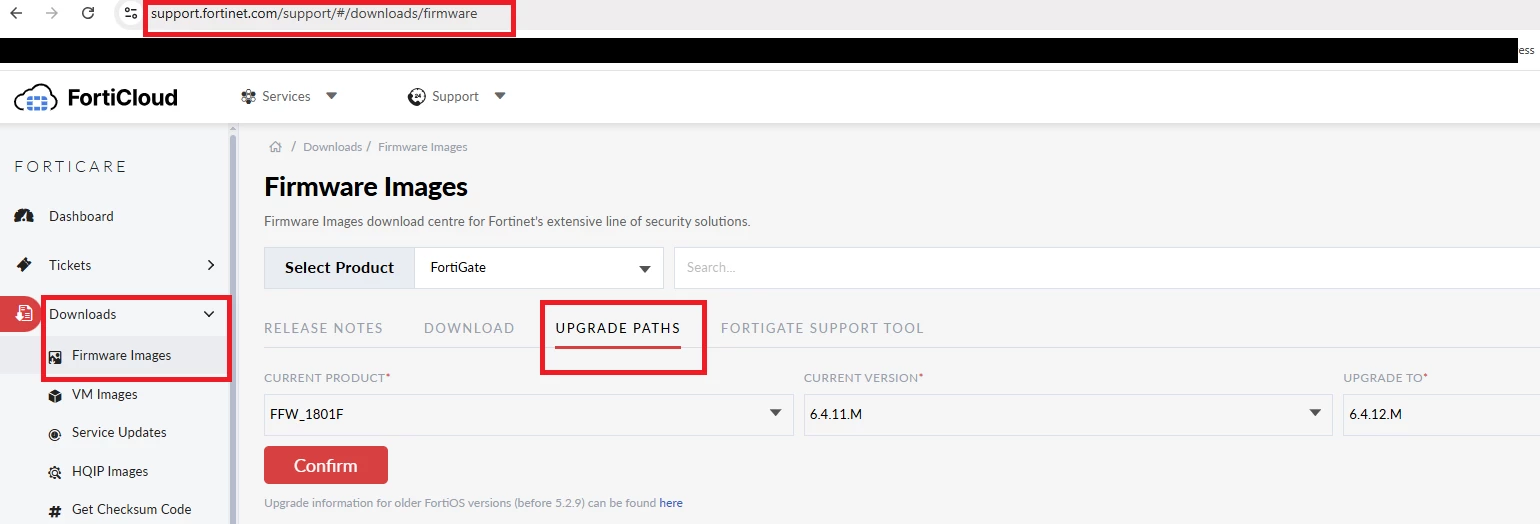The height and width of the screenshot is (524, 1540).
Task: Switch to the Release Notes tab
Action: (x=323, y=328)
